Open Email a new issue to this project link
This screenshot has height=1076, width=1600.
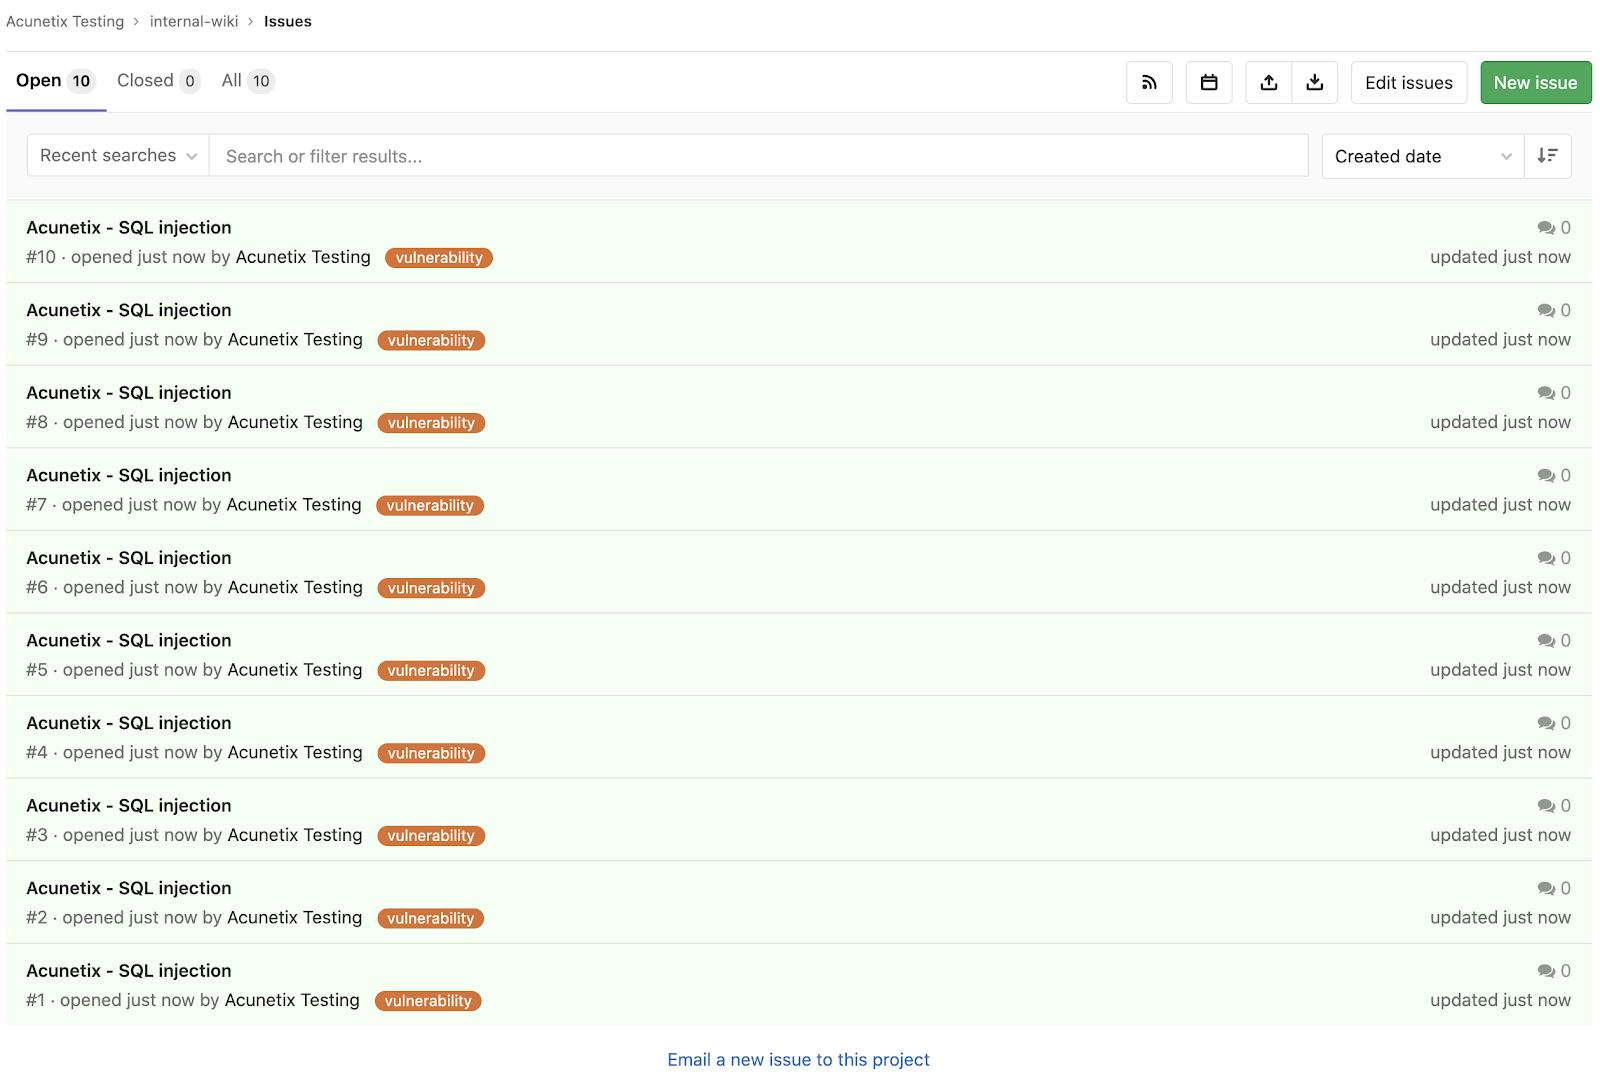point(798,1059)
